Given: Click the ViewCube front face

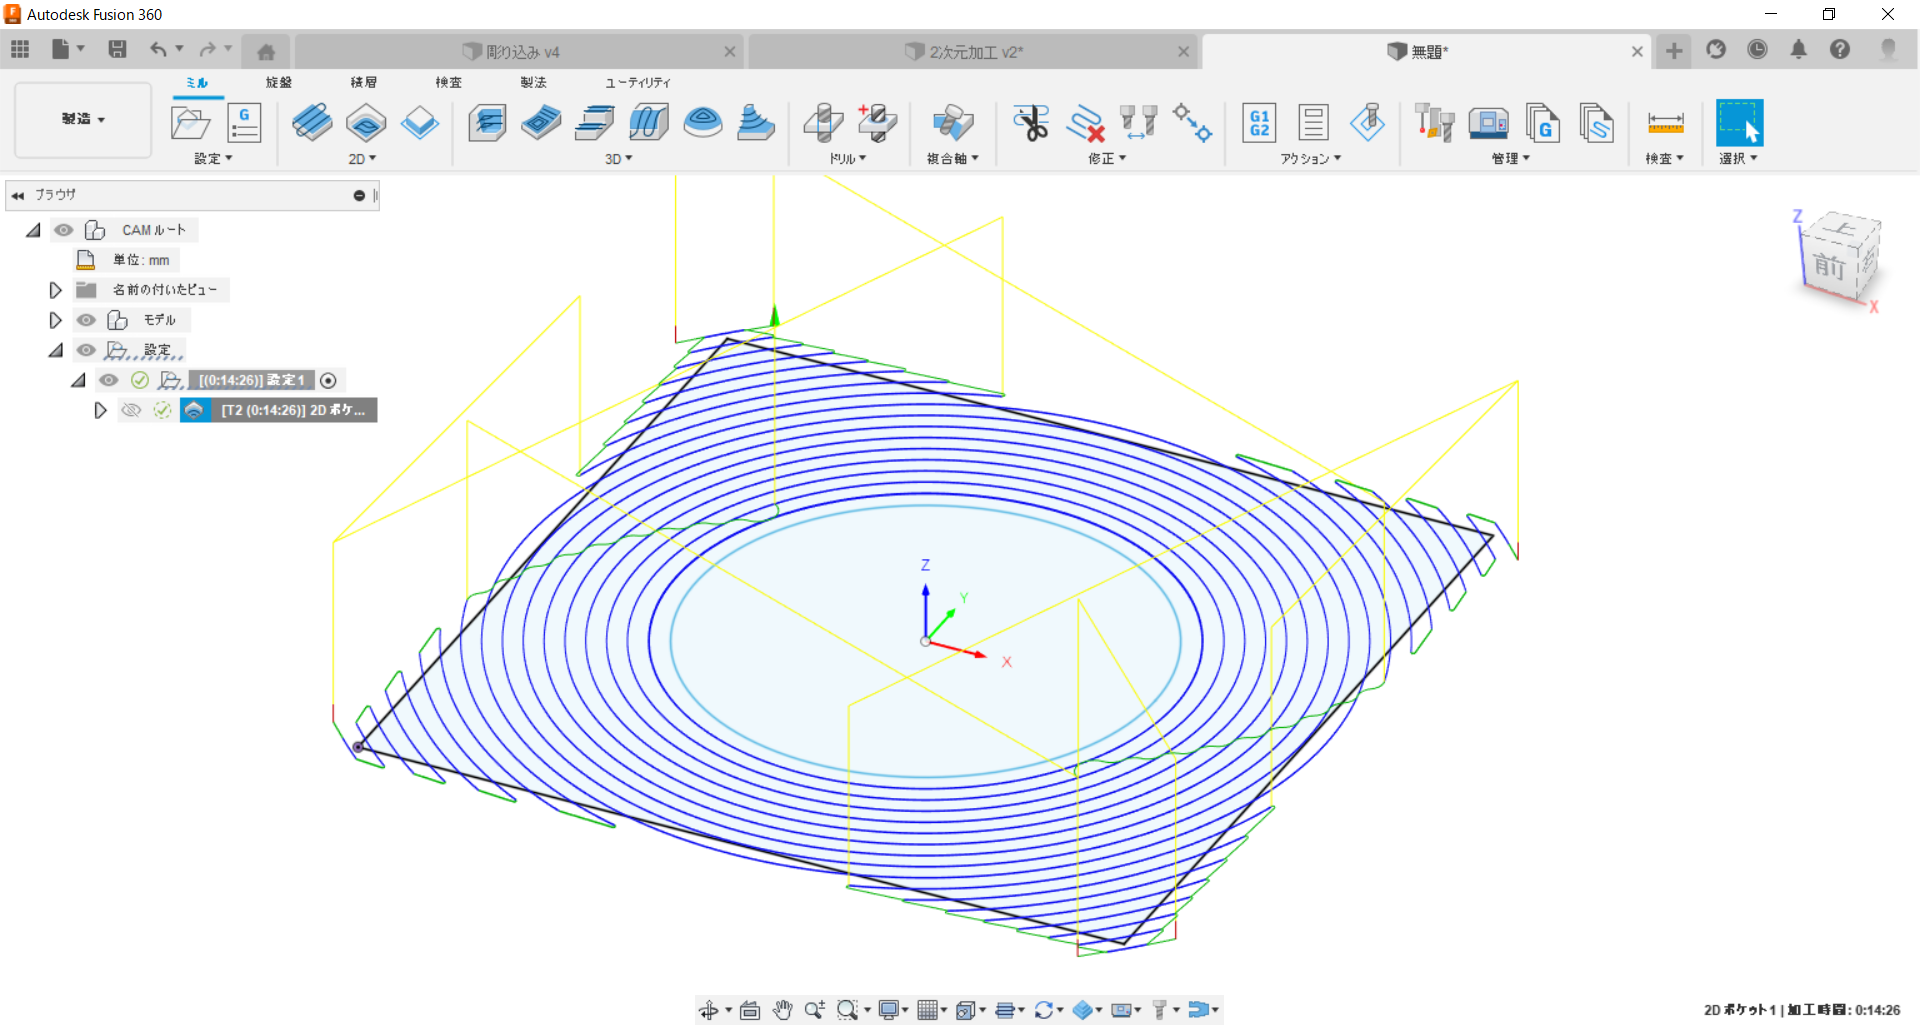Looking at the screenshot, I should pos(1829,266).
